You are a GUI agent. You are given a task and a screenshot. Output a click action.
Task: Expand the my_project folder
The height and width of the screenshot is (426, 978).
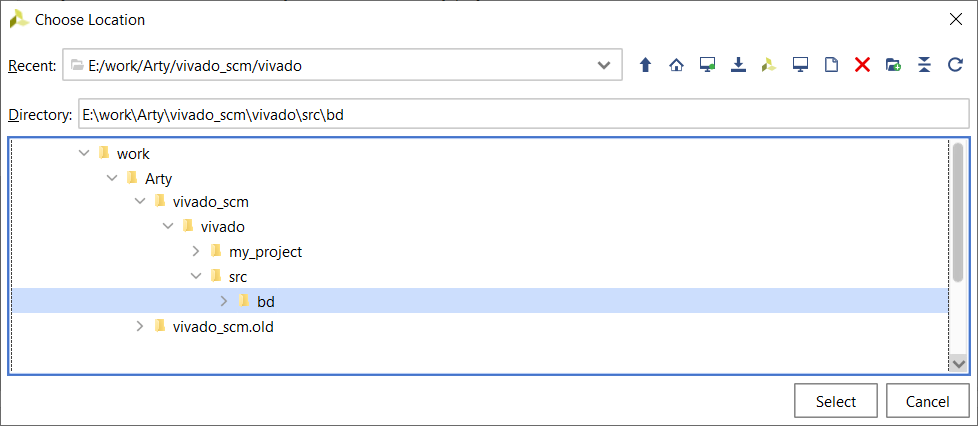pyautogui.click(x=195, y=251)
